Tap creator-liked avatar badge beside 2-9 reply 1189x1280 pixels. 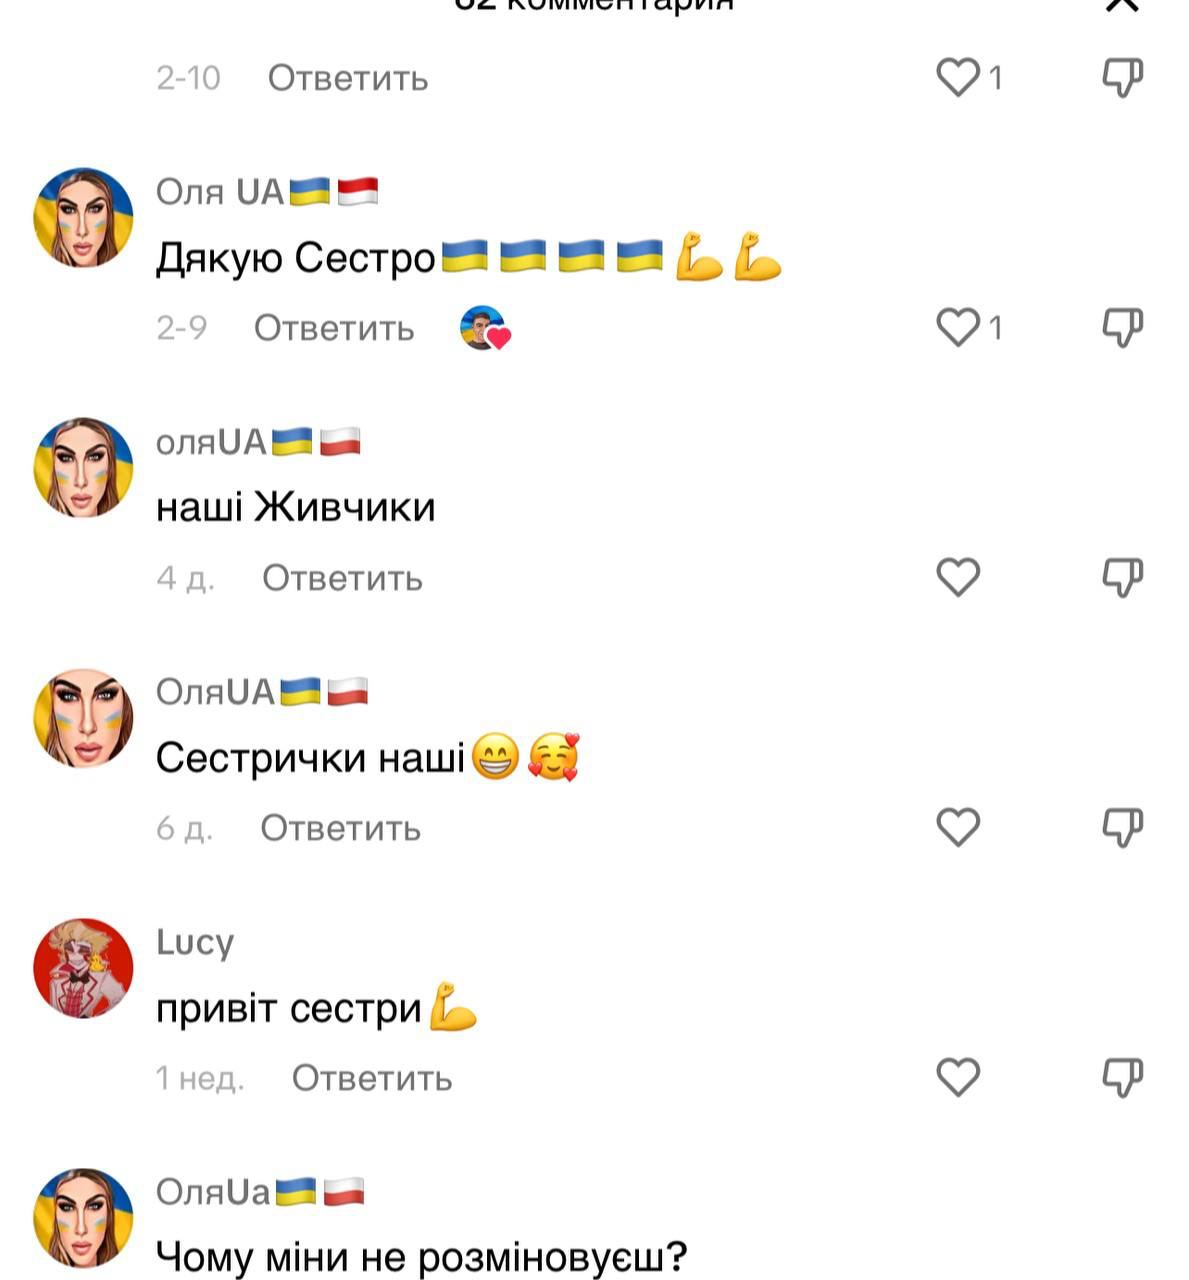(485, 328)
